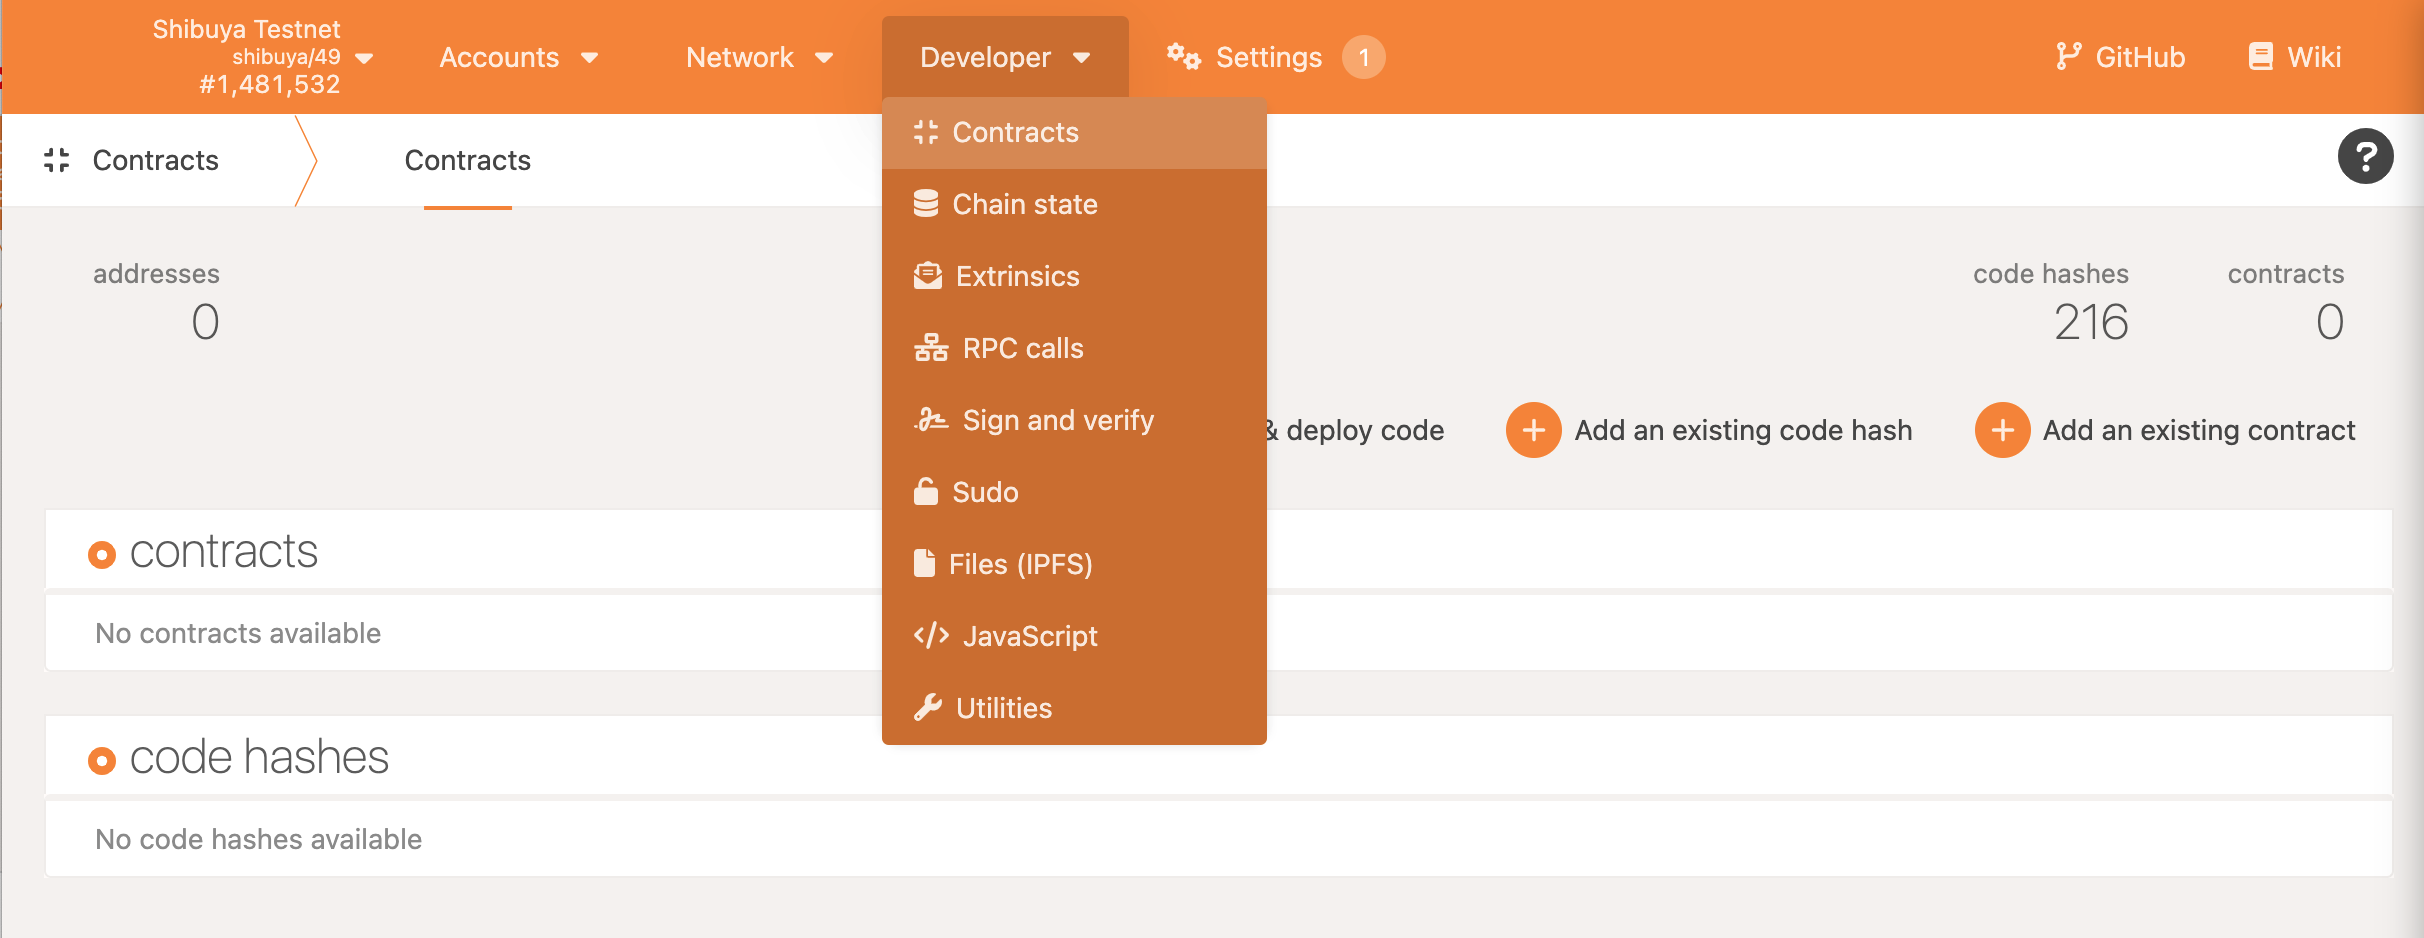Collapse the Developer dropdown menu
2424x938 pixels.
(x=1004, y=57)
